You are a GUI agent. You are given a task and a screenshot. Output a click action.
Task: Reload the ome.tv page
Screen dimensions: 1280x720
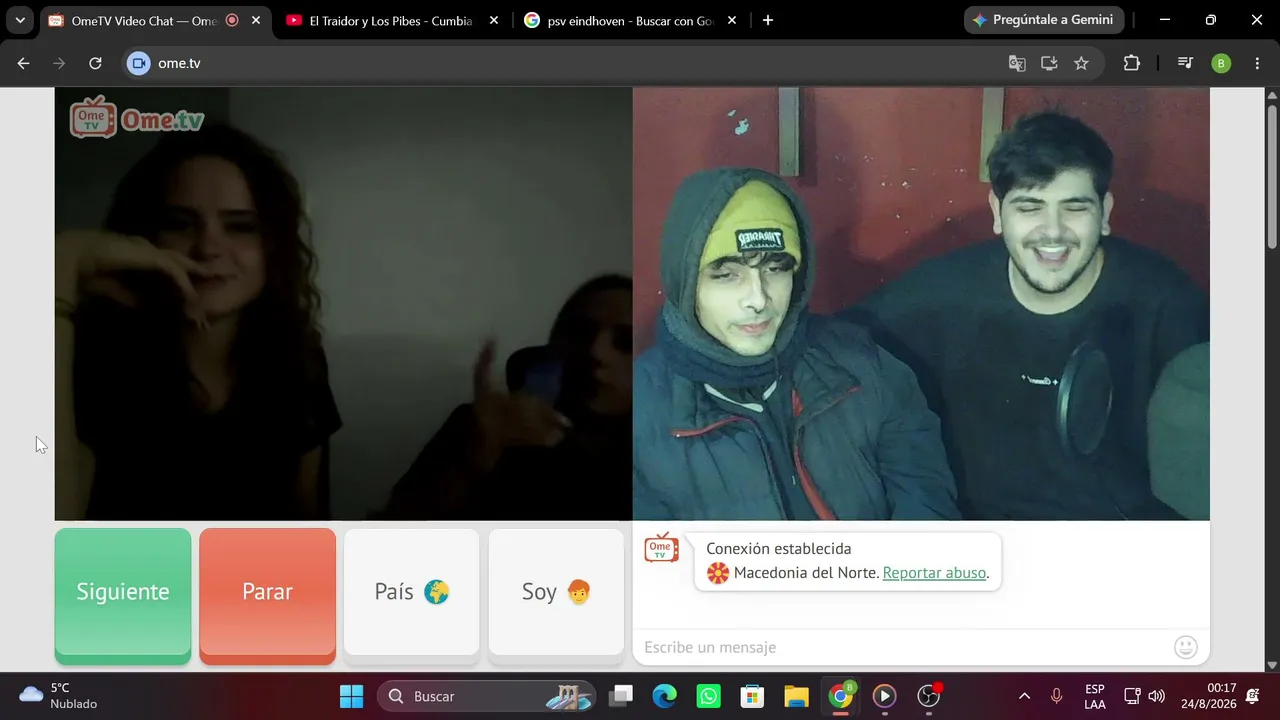95,63
